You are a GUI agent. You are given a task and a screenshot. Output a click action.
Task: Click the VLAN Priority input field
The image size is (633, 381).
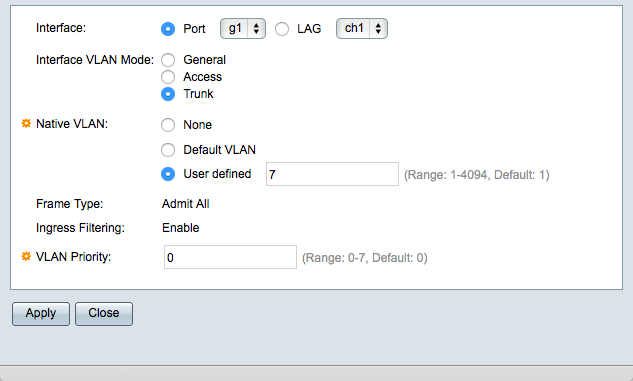(230, 257)
